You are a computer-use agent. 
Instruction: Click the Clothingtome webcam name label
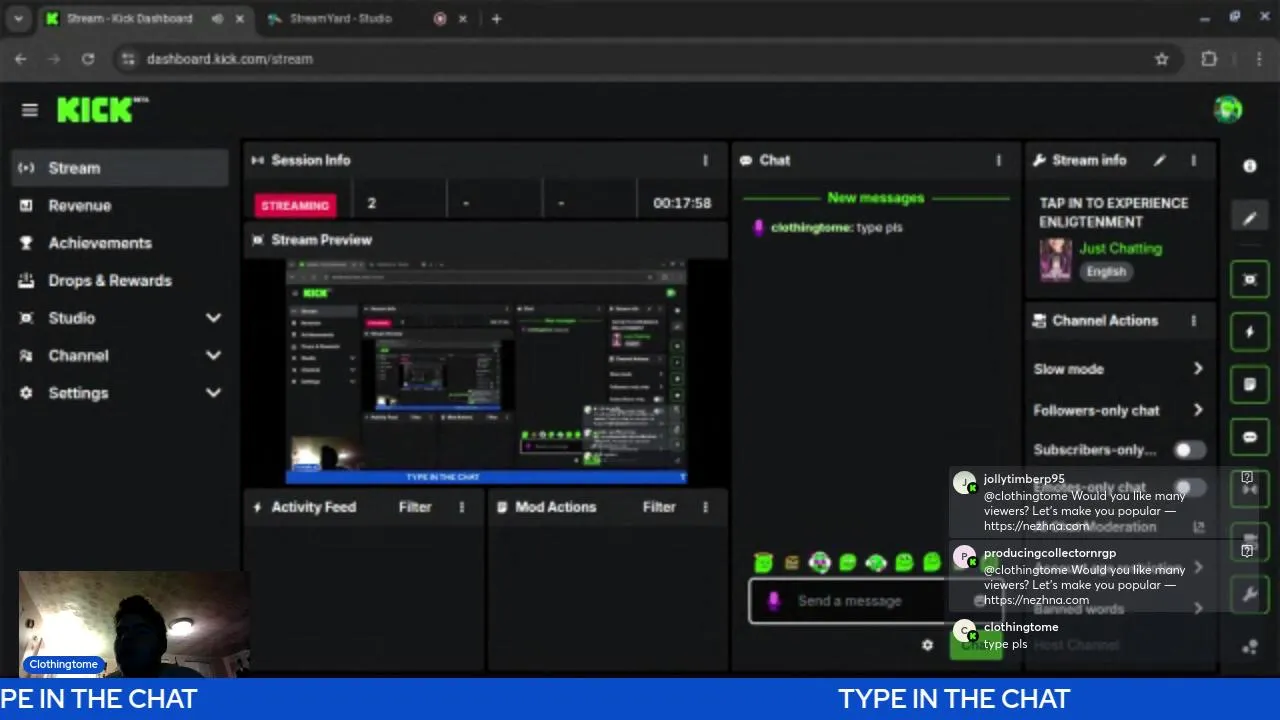tap(63, 664)
